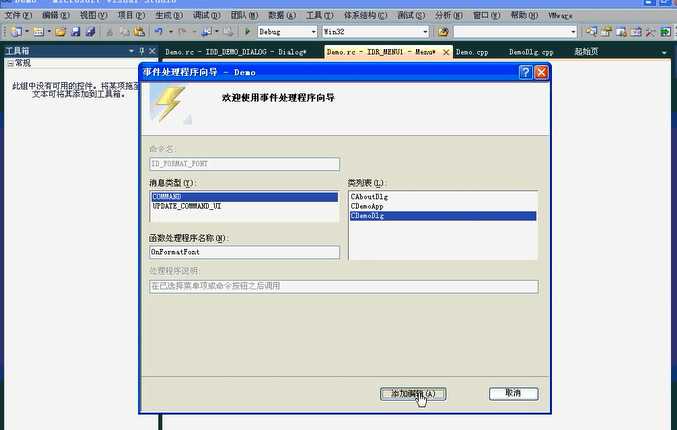Click the green arrow Start Page icon
Screen dimensions: 677x430
(665, 32)
